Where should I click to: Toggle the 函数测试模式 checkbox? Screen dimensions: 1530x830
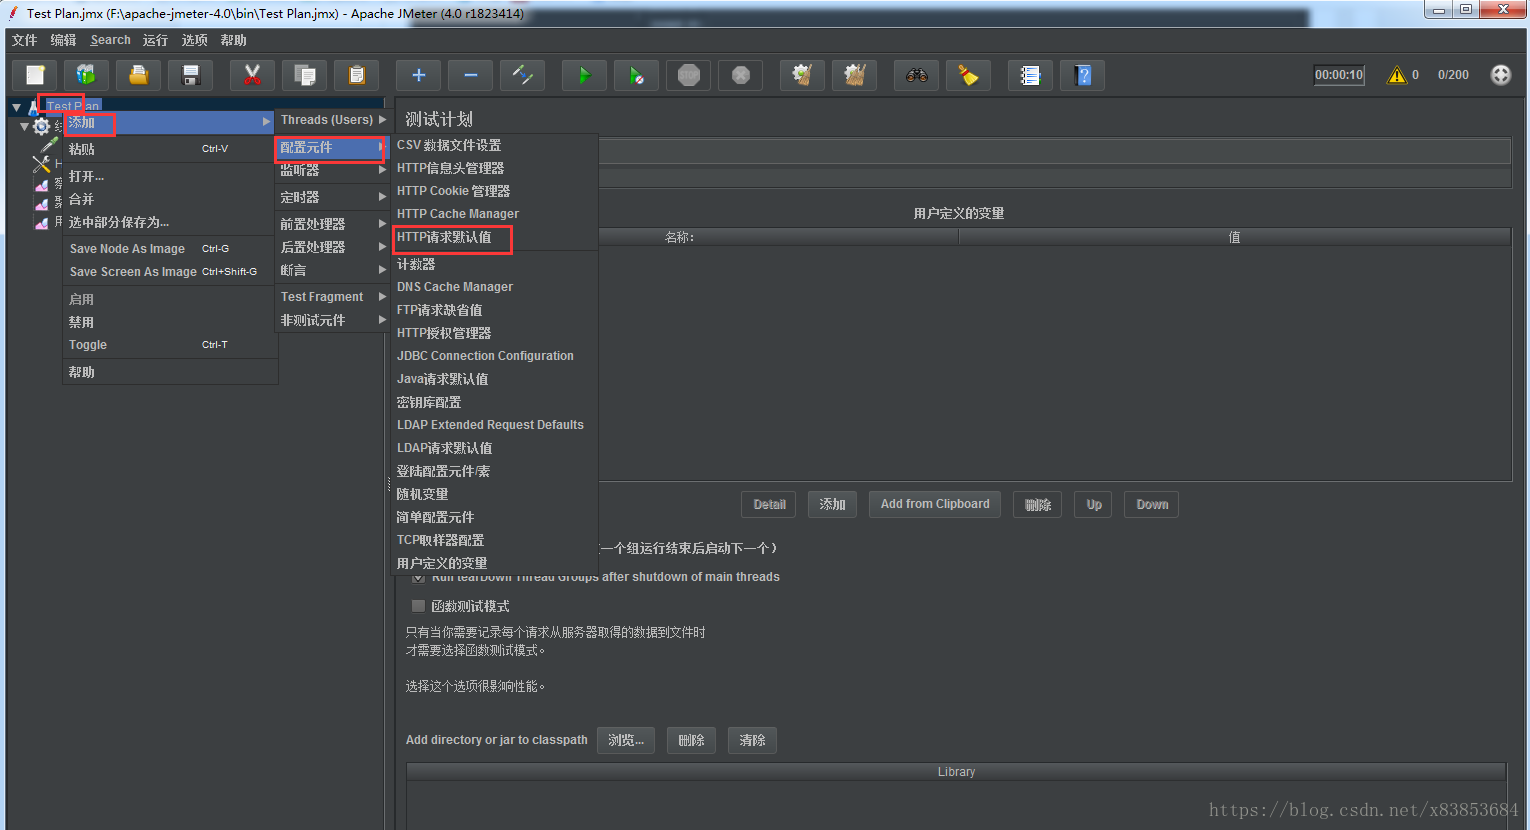click(418, 606)
